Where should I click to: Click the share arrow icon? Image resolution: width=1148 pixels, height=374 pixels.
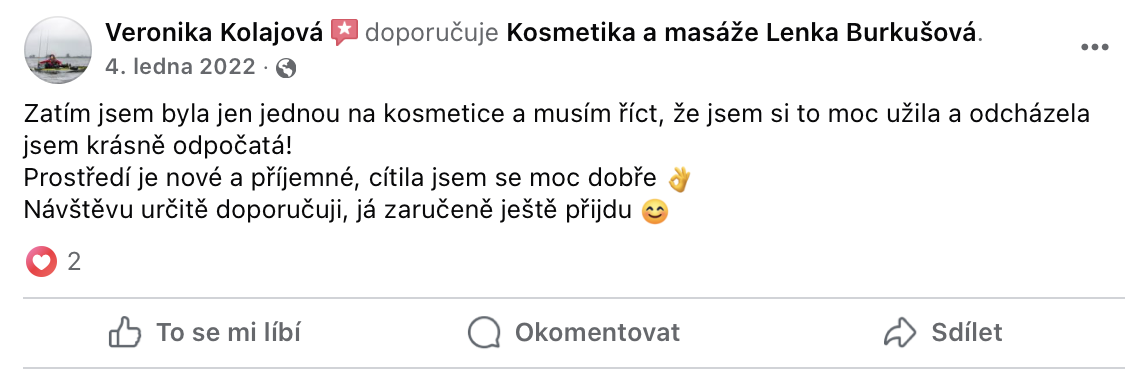pos(900,332)
